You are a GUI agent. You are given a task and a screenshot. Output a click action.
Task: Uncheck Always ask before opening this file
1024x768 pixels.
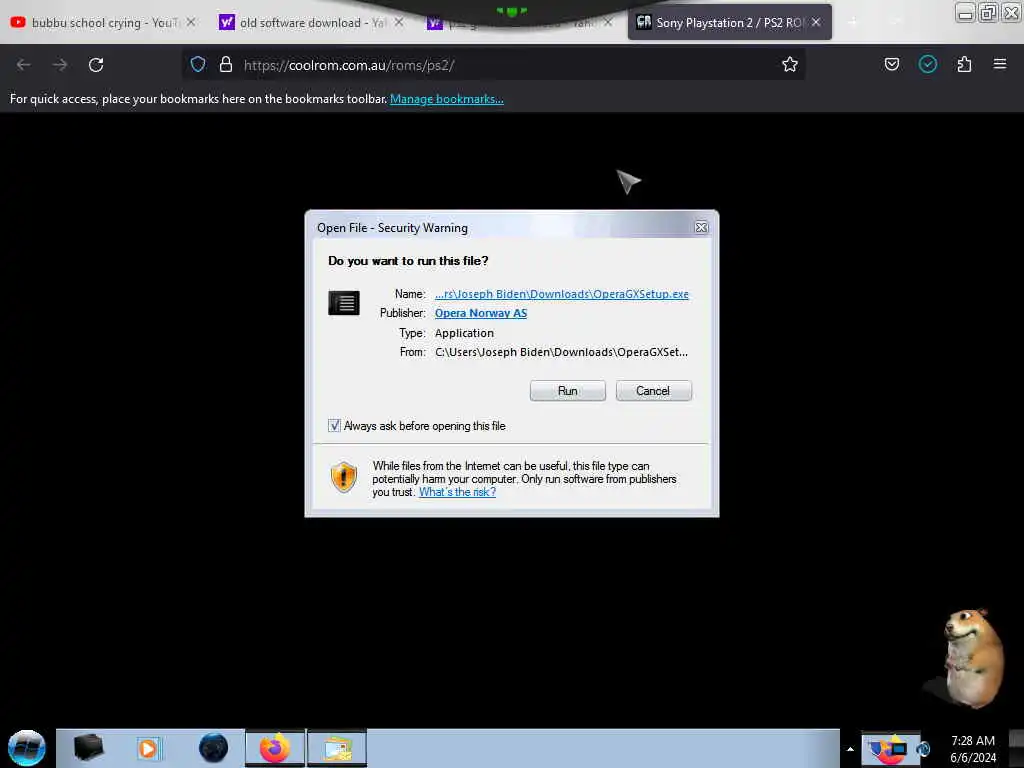pos(334,426)
